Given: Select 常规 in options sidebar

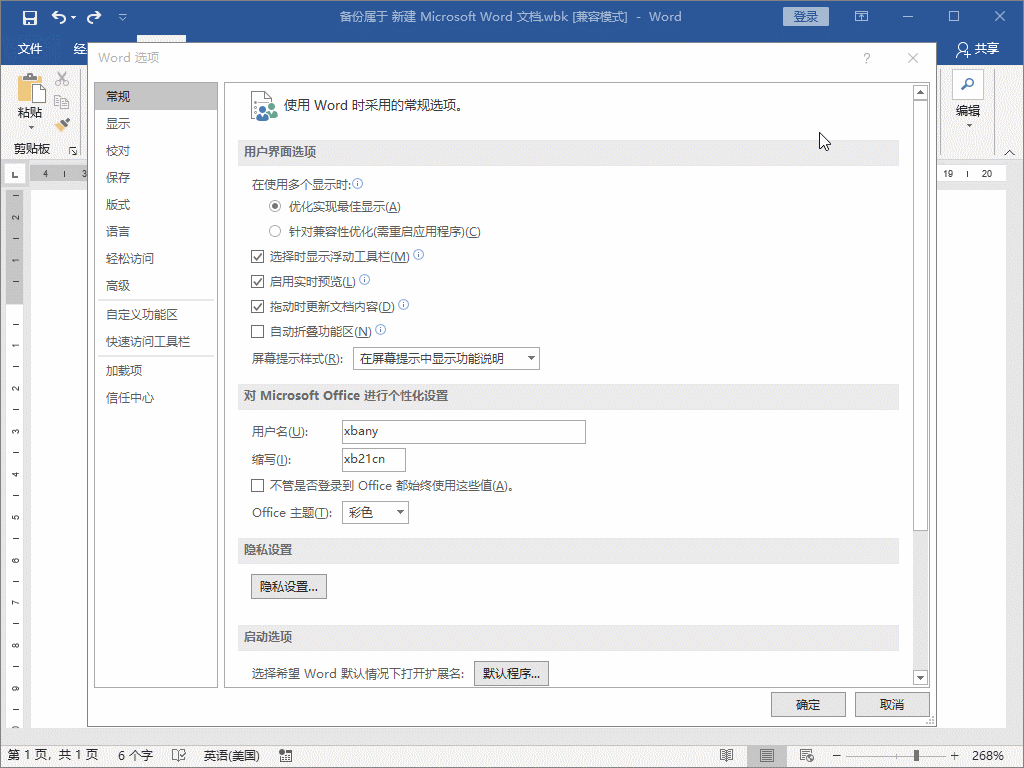Looking at the screenshot, I should pos(156,97).
